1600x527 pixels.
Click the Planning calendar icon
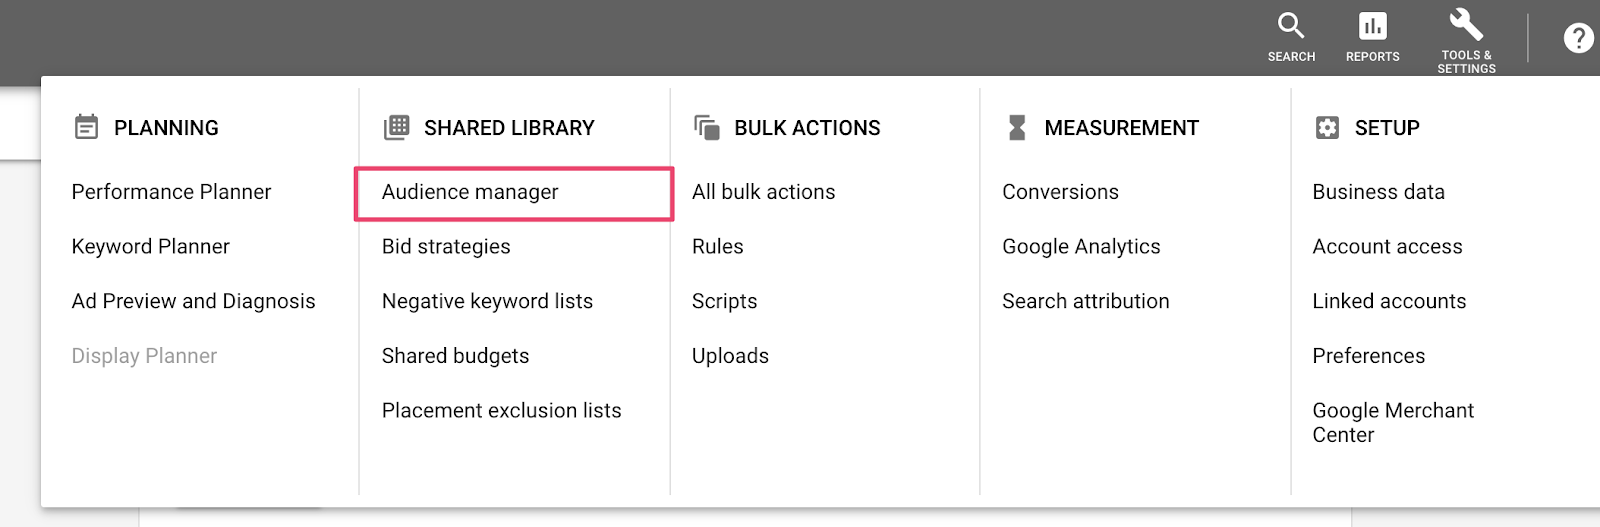(87, 127)
